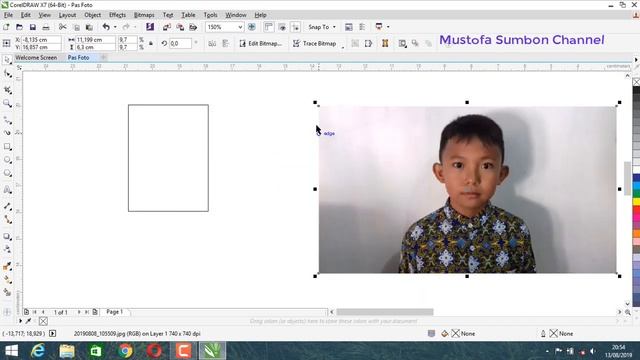Expand the document palette arrow at bottom
This screenshot has width=640, height=360.
[x=20, y=321]
